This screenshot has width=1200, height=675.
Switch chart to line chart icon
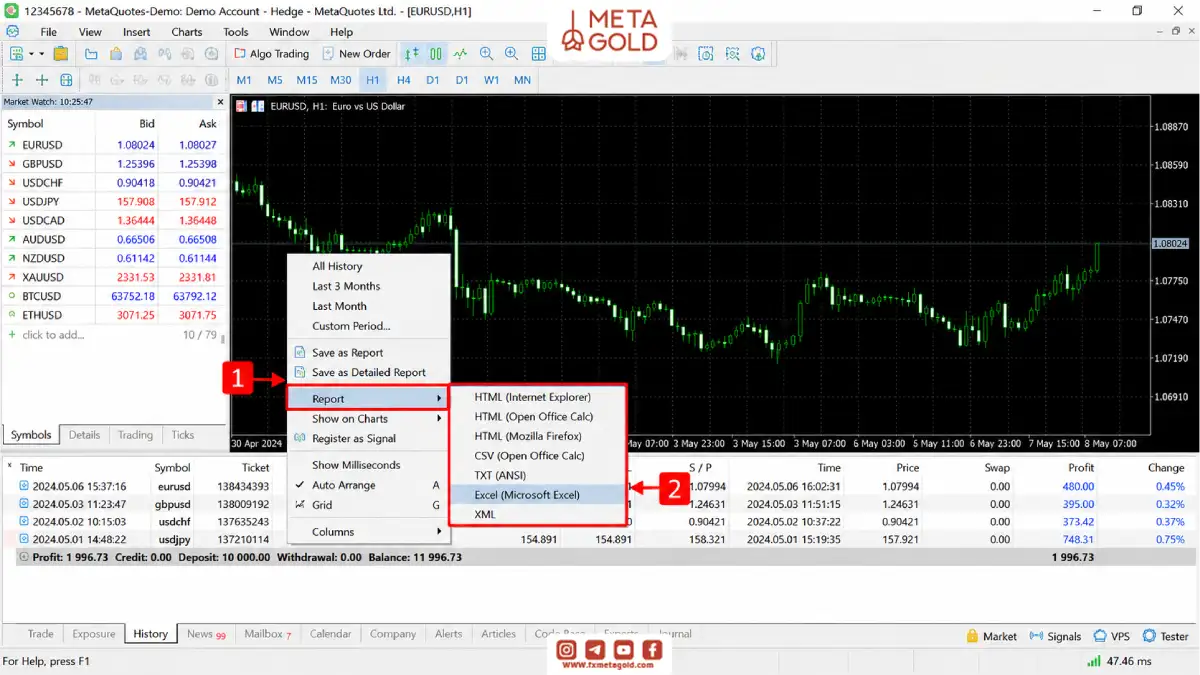click(x=460, y=54)
